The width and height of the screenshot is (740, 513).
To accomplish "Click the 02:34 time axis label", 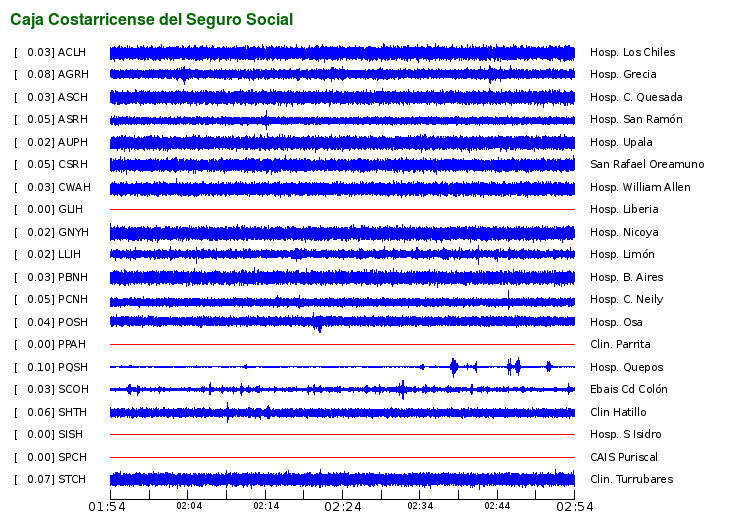I will [x=420, y=506].
